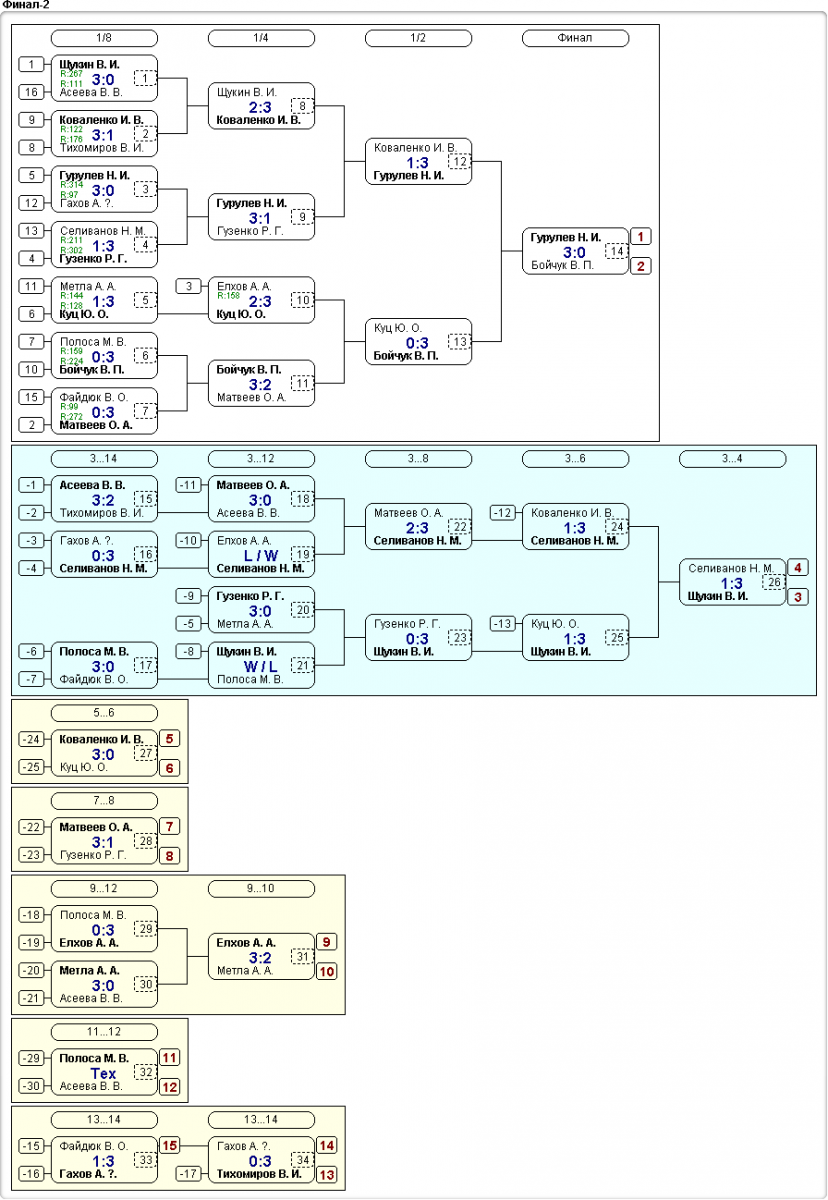Click the "11...12" round header

pos(104,1032)
